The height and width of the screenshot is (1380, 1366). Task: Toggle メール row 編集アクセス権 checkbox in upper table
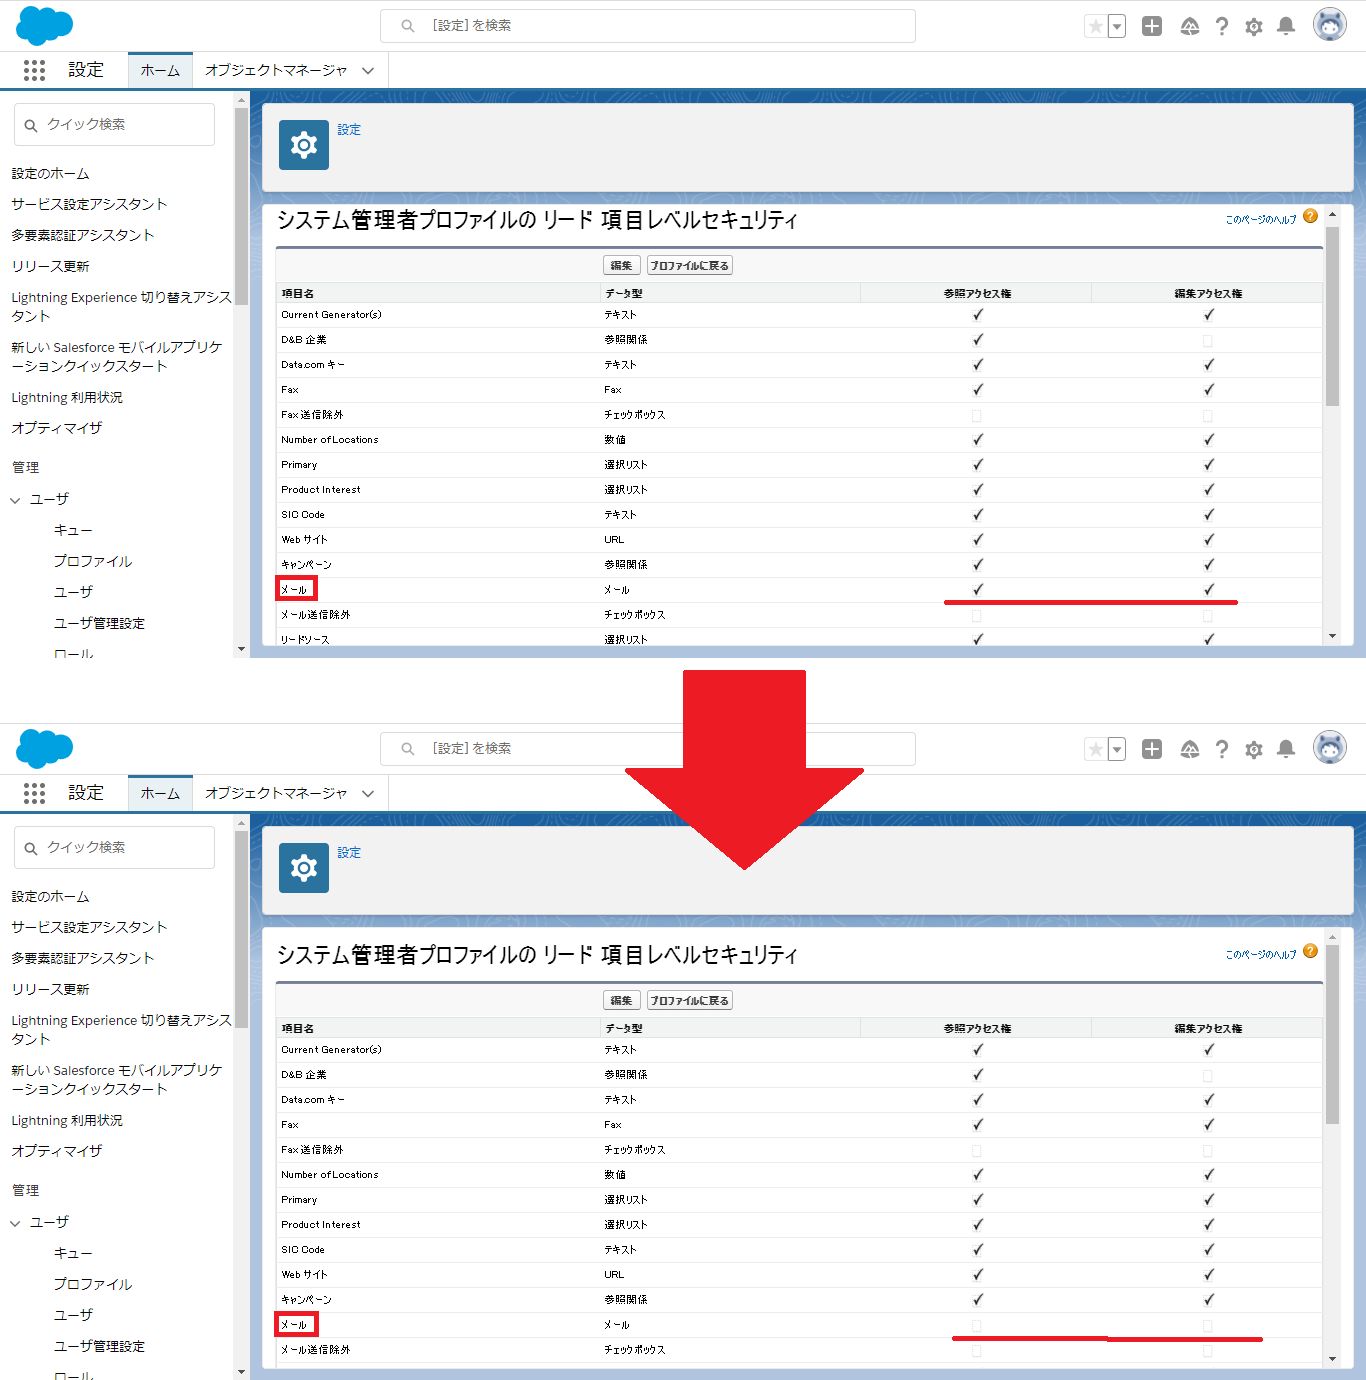pos(1209,590)
